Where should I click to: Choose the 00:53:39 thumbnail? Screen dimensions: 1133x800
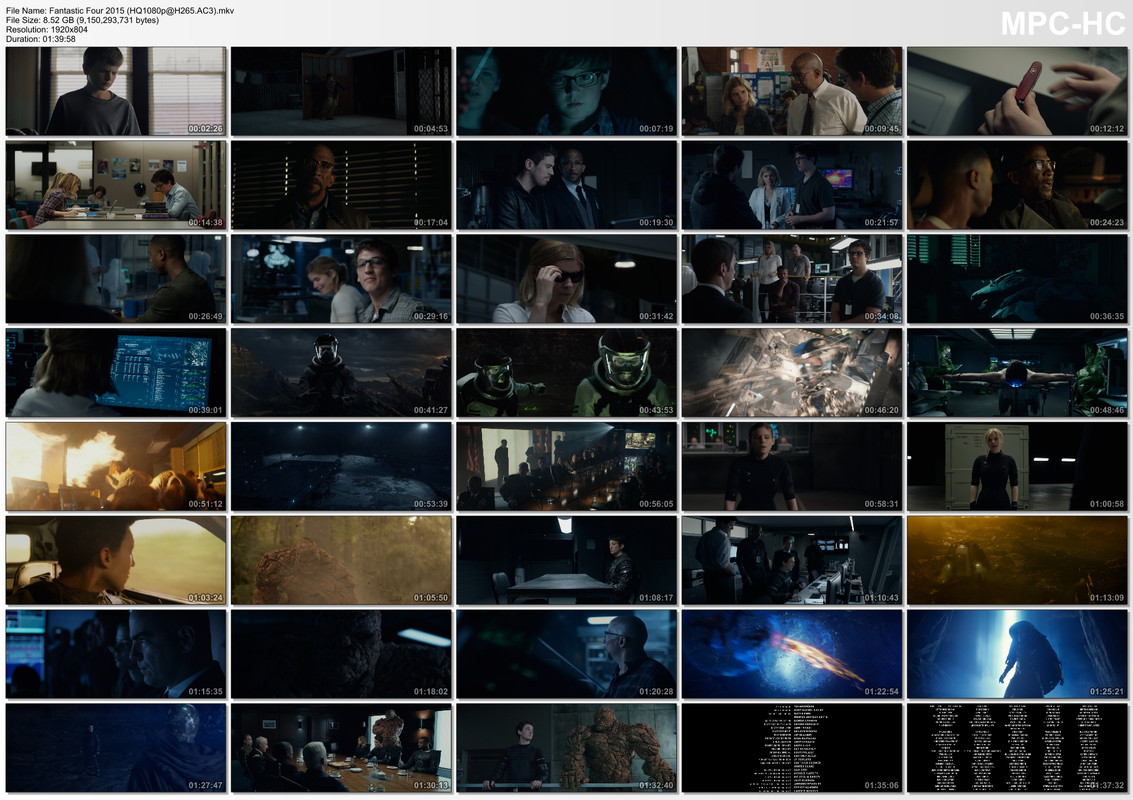(341, 467)
